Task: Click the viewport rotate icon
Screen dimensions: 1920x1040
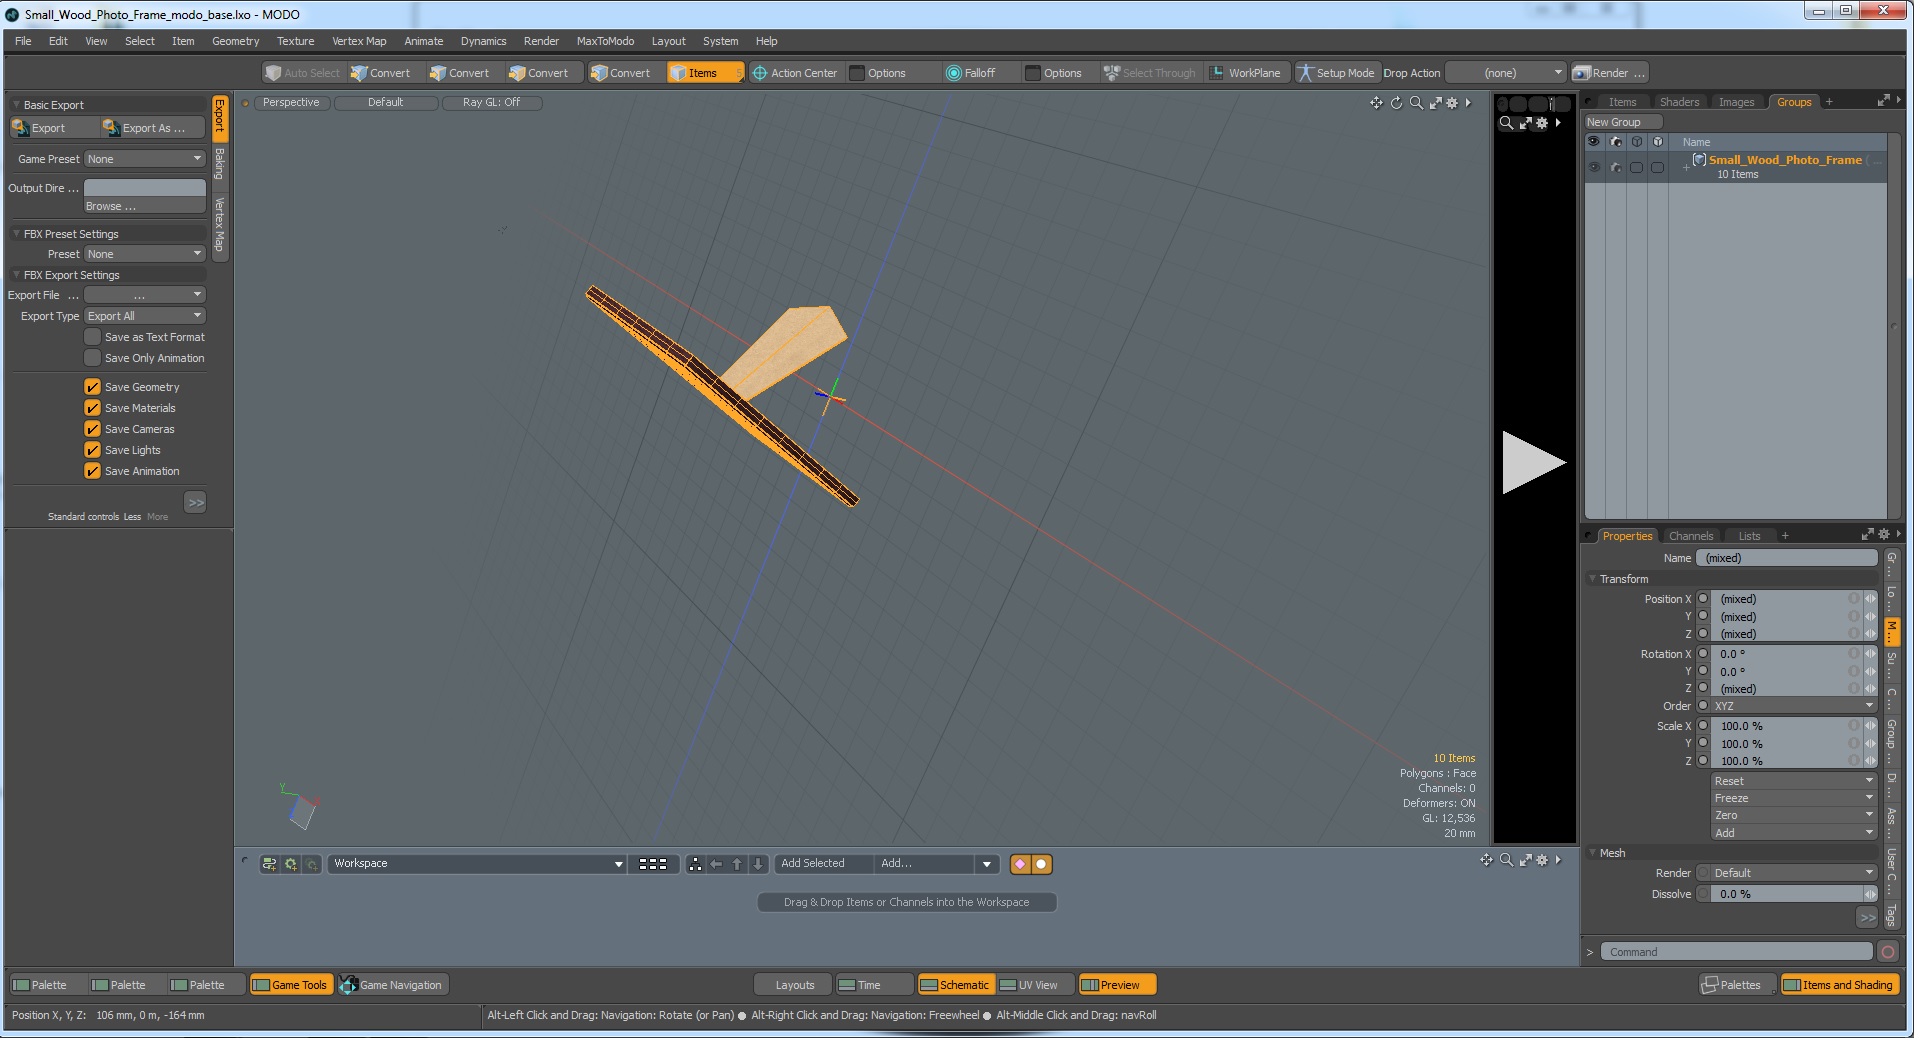Action: [x=1396, y=103]
